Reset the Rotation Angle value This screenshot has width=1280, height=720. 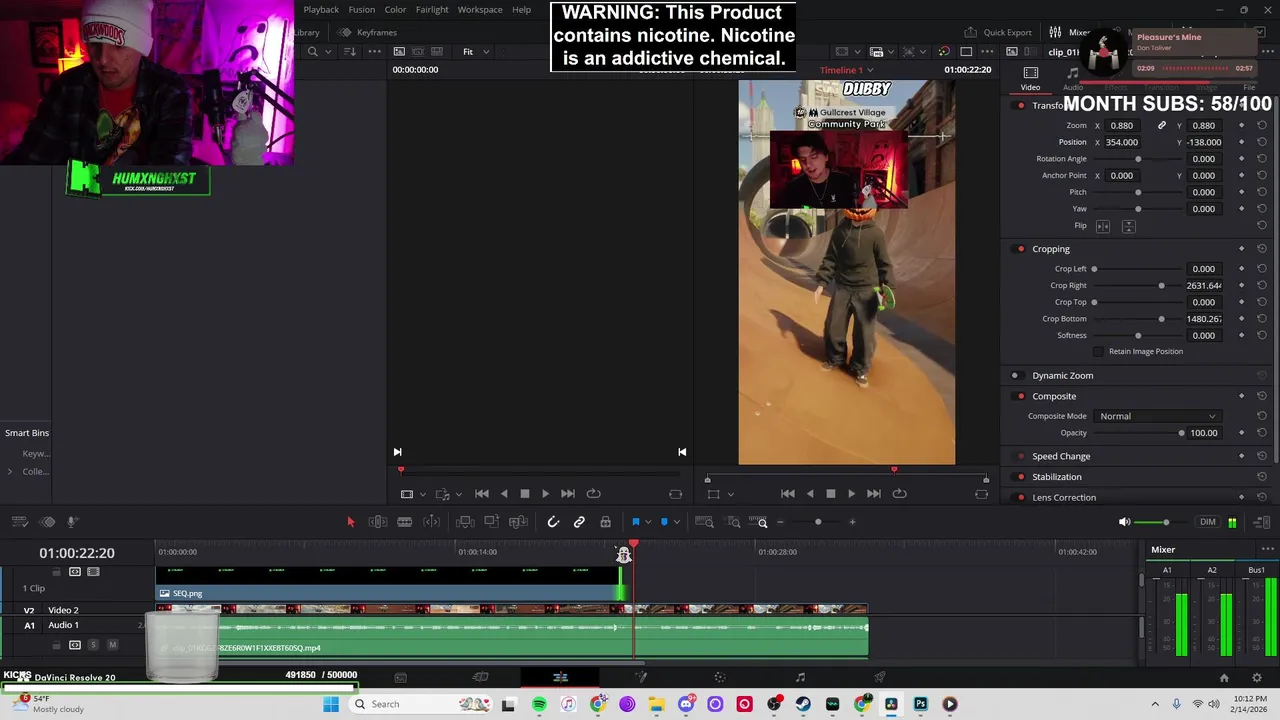(1261, 159)
